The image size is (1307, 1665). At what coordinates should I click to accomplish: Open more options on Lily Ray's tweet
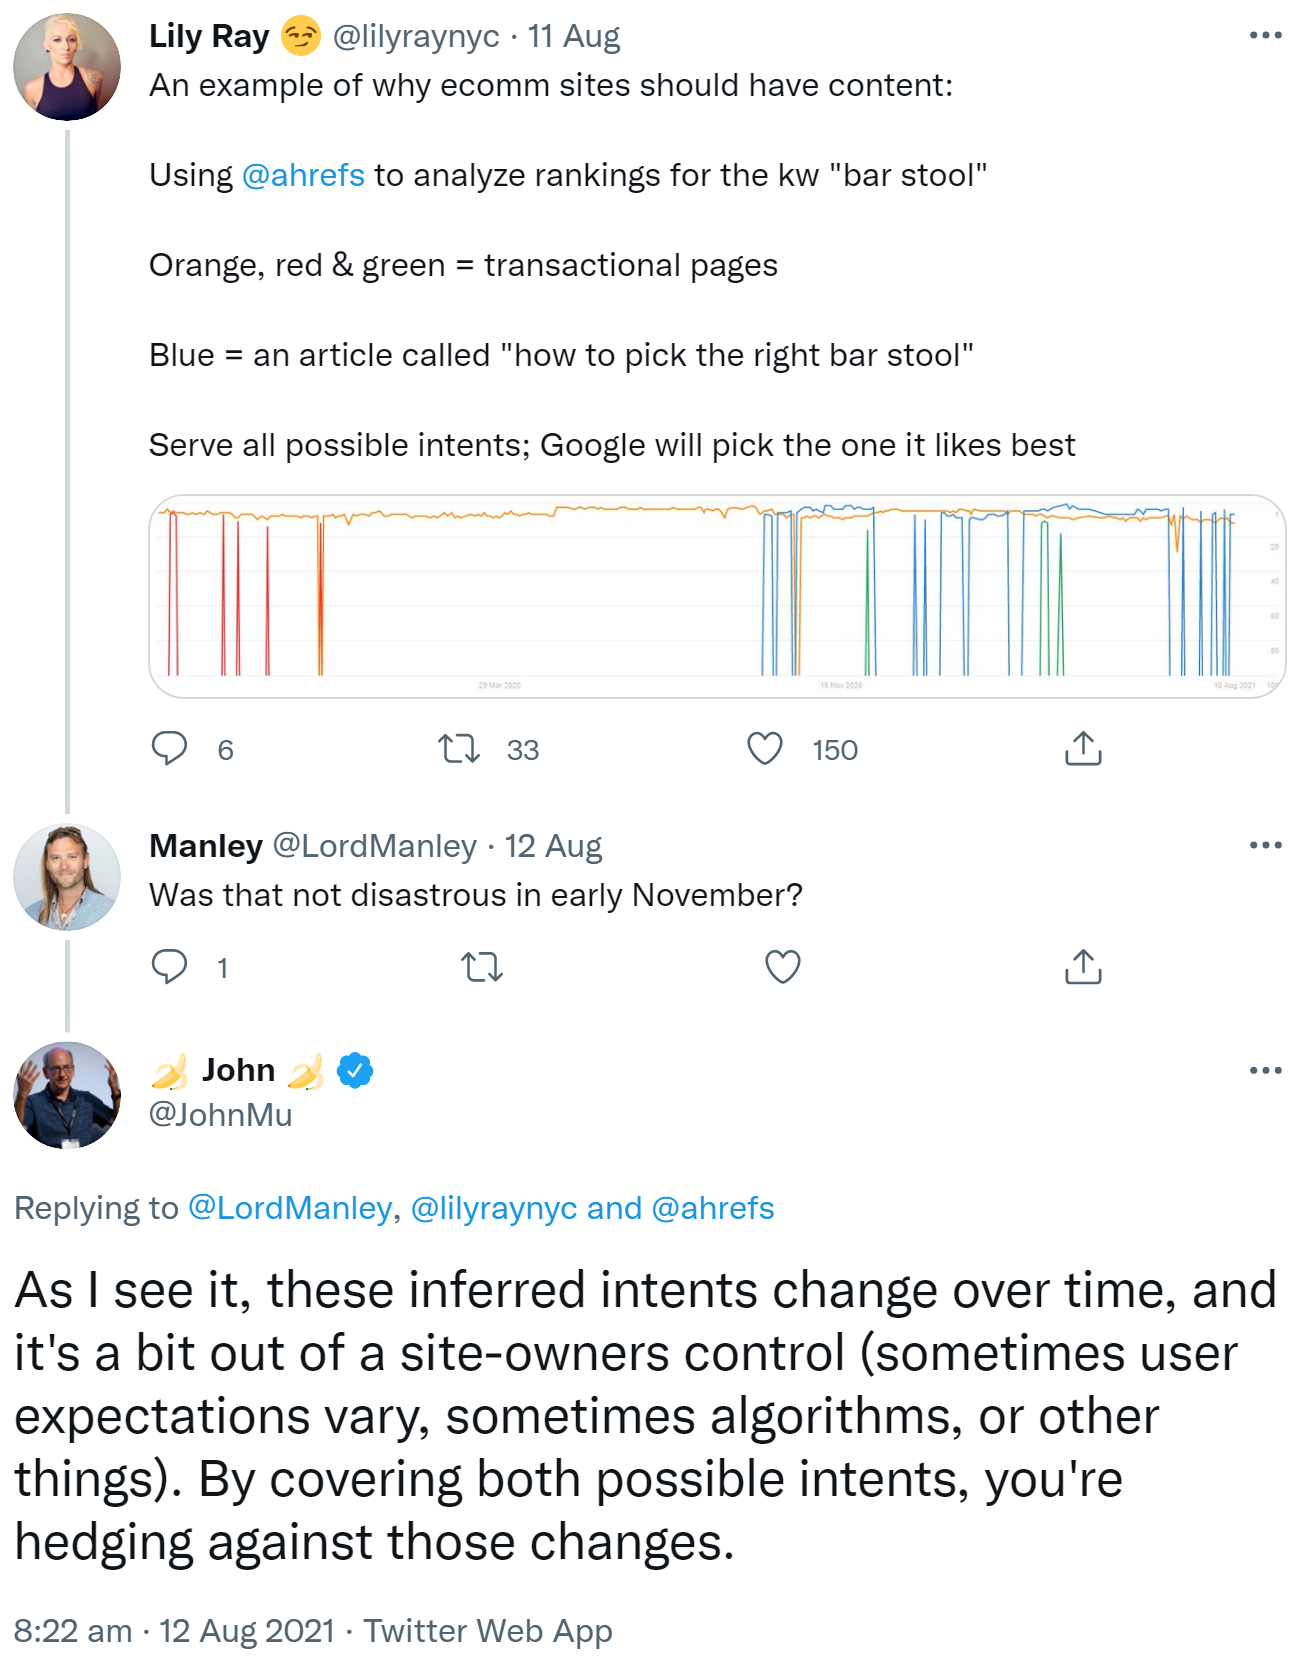1265,36
